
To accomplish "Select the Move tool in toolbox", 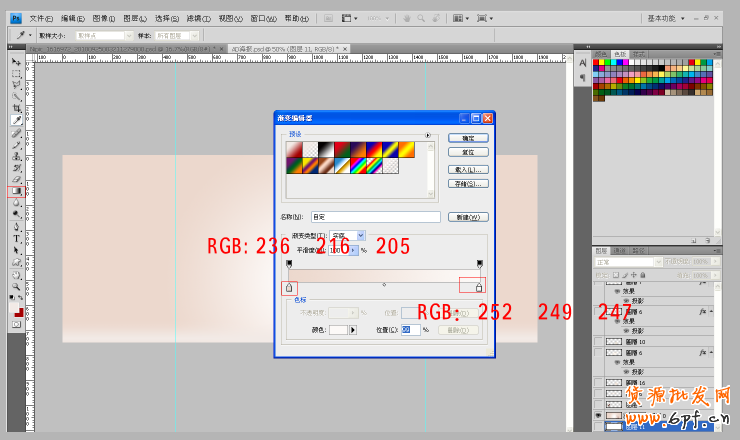I will [16, 62].
